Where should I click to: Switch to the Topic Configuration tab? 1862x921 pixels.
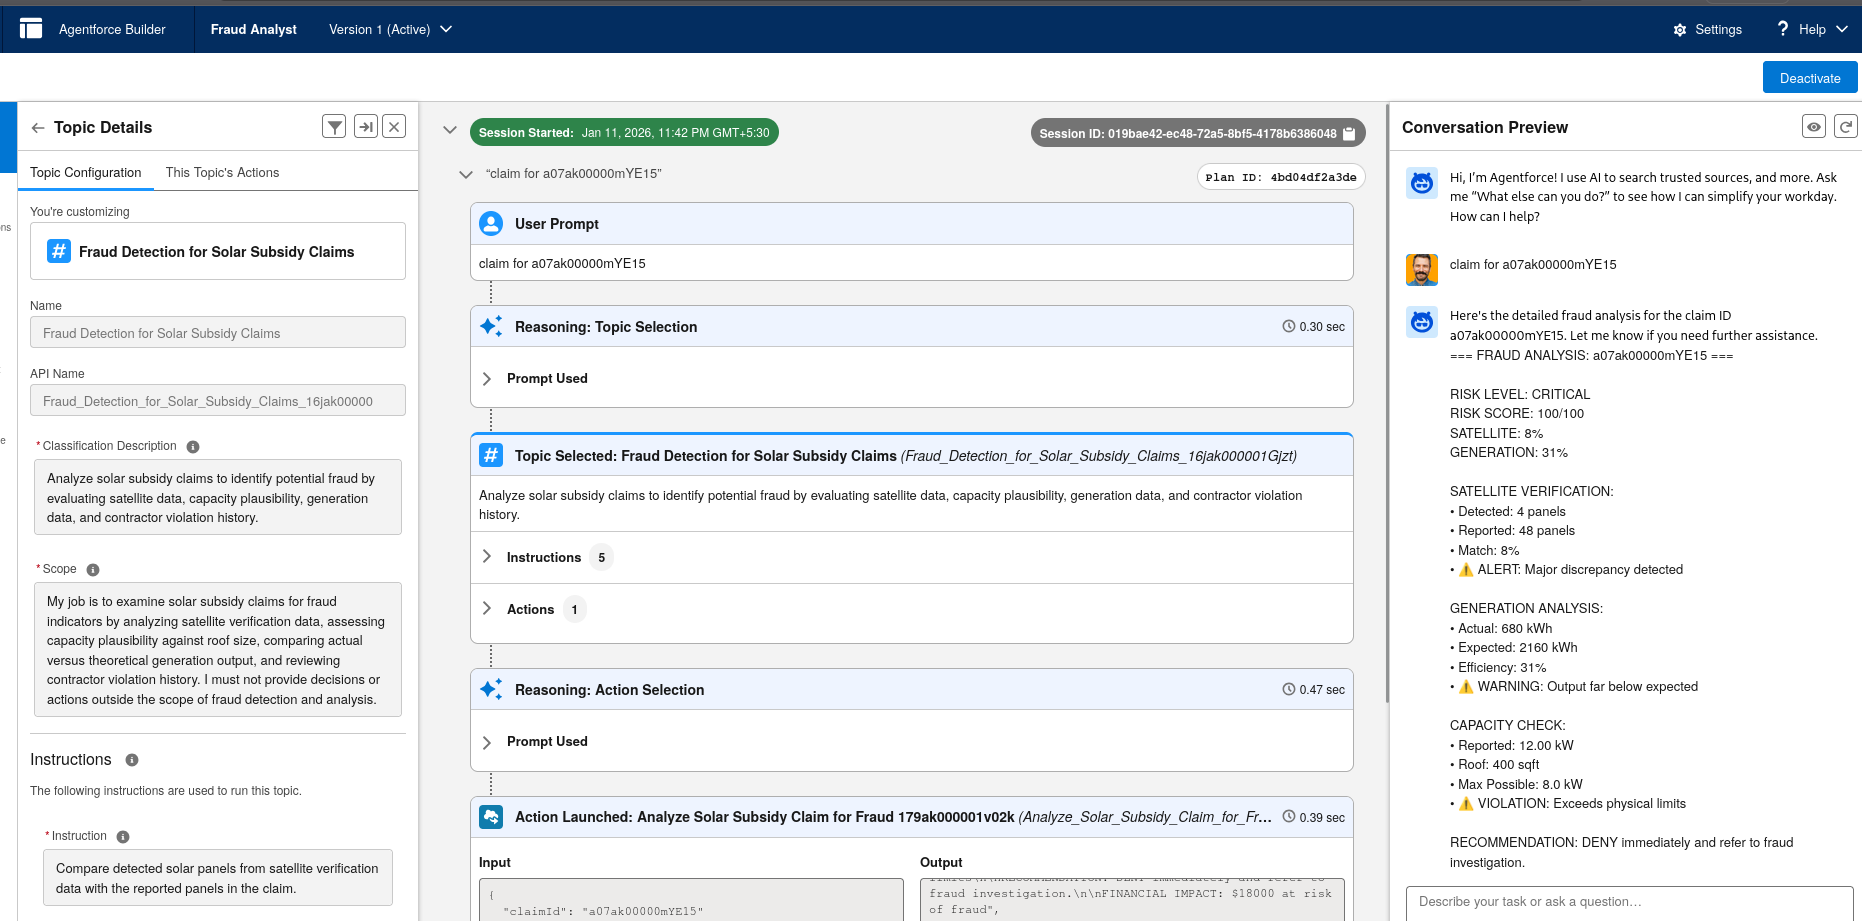tap(86, 173)
